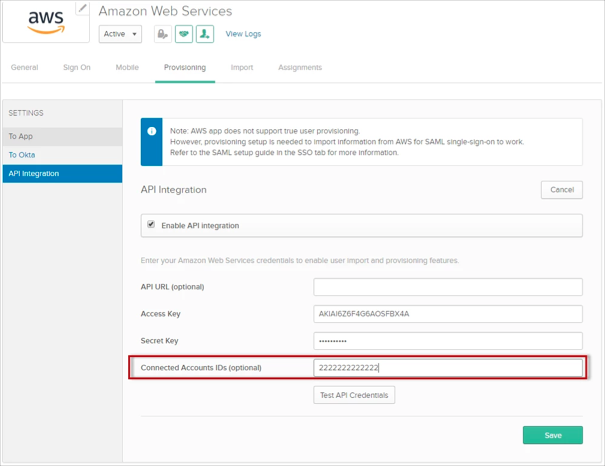Click the grey lock/sign-on status icon
Viewport: 605px width, 466px height.
[162, 34]
